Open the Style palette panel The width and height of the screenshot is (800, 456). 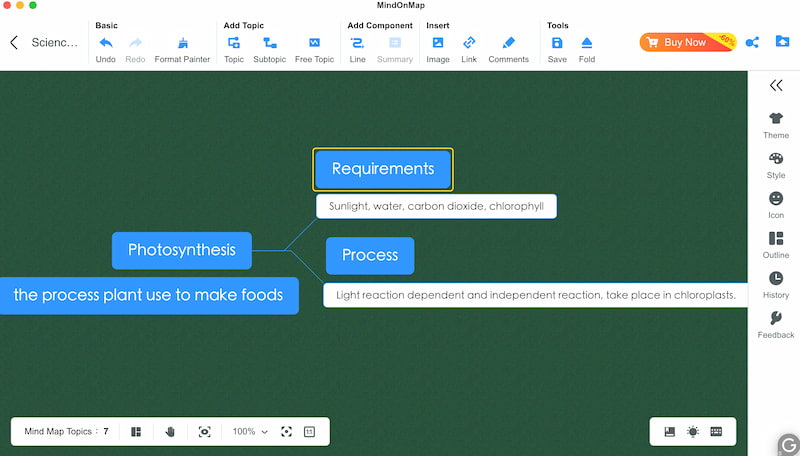tap(776, 165)
